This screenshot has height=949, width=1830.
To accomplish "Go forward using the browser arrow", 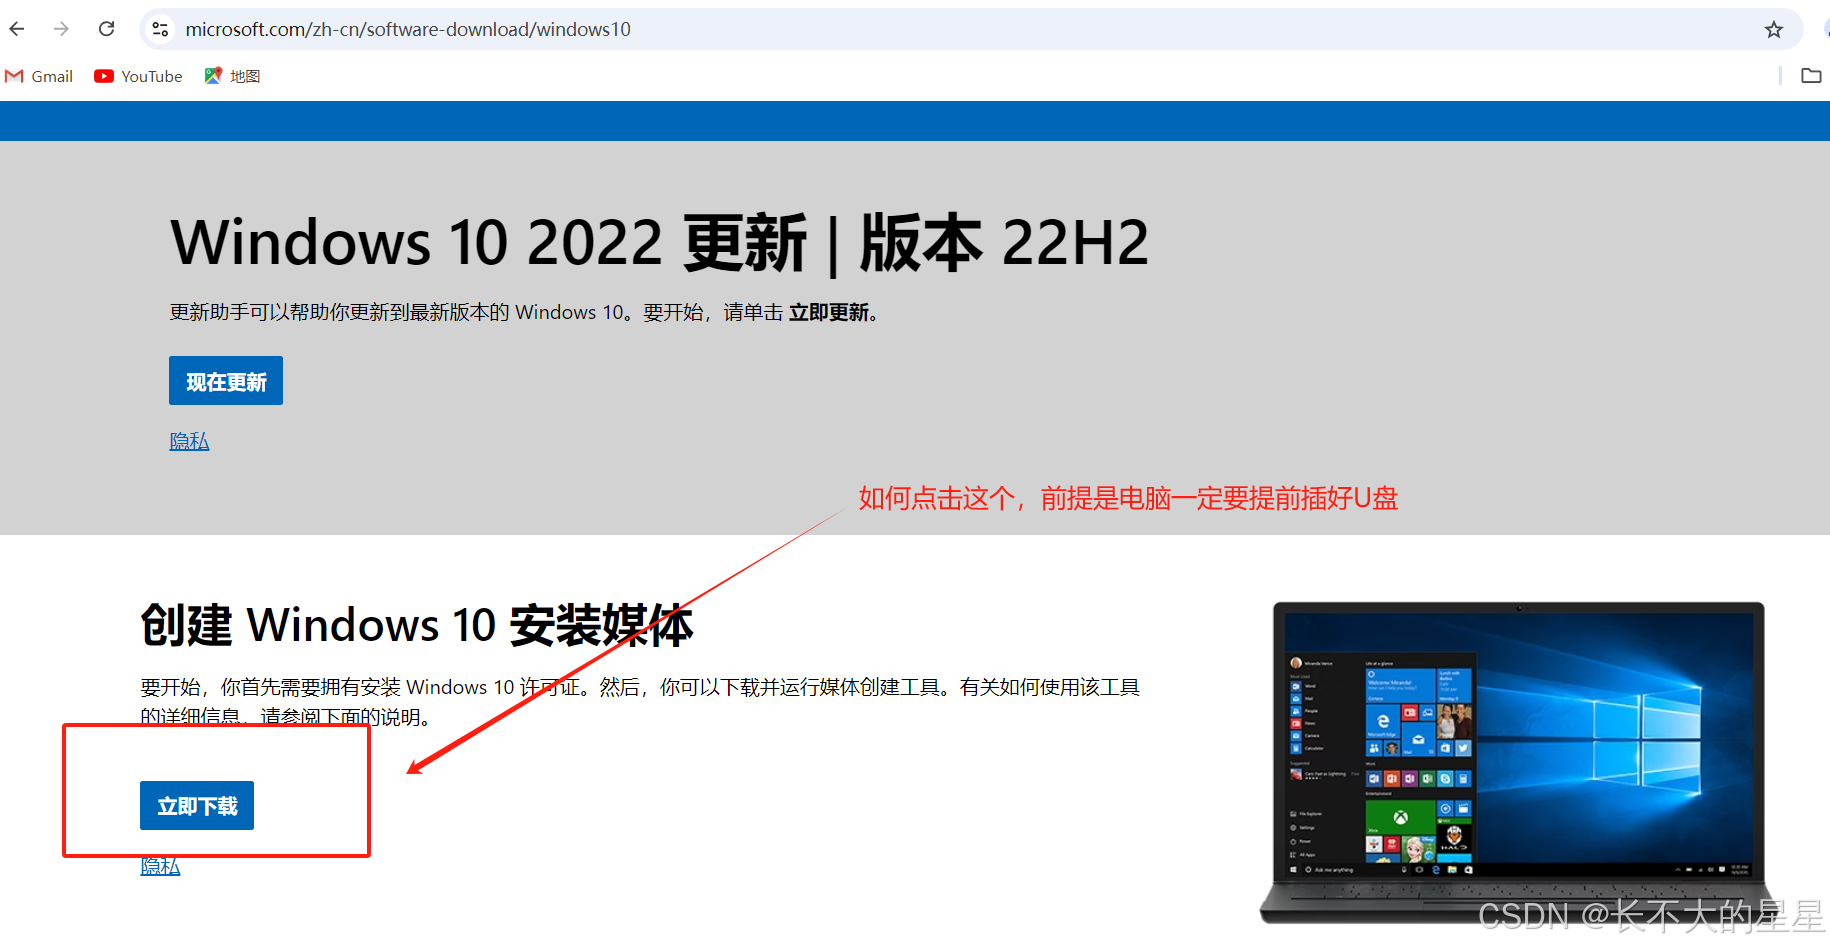I will (x=61, y=29).
